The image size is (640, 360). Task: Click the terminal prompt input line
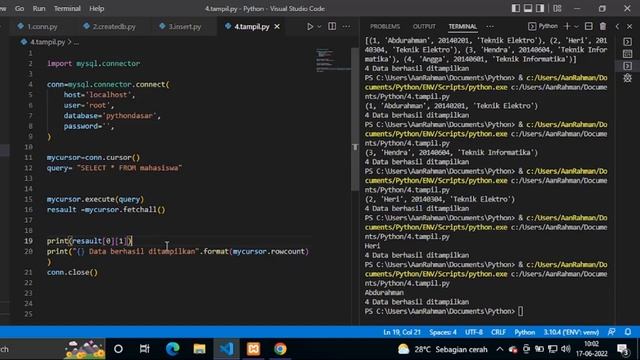point(444,311)
